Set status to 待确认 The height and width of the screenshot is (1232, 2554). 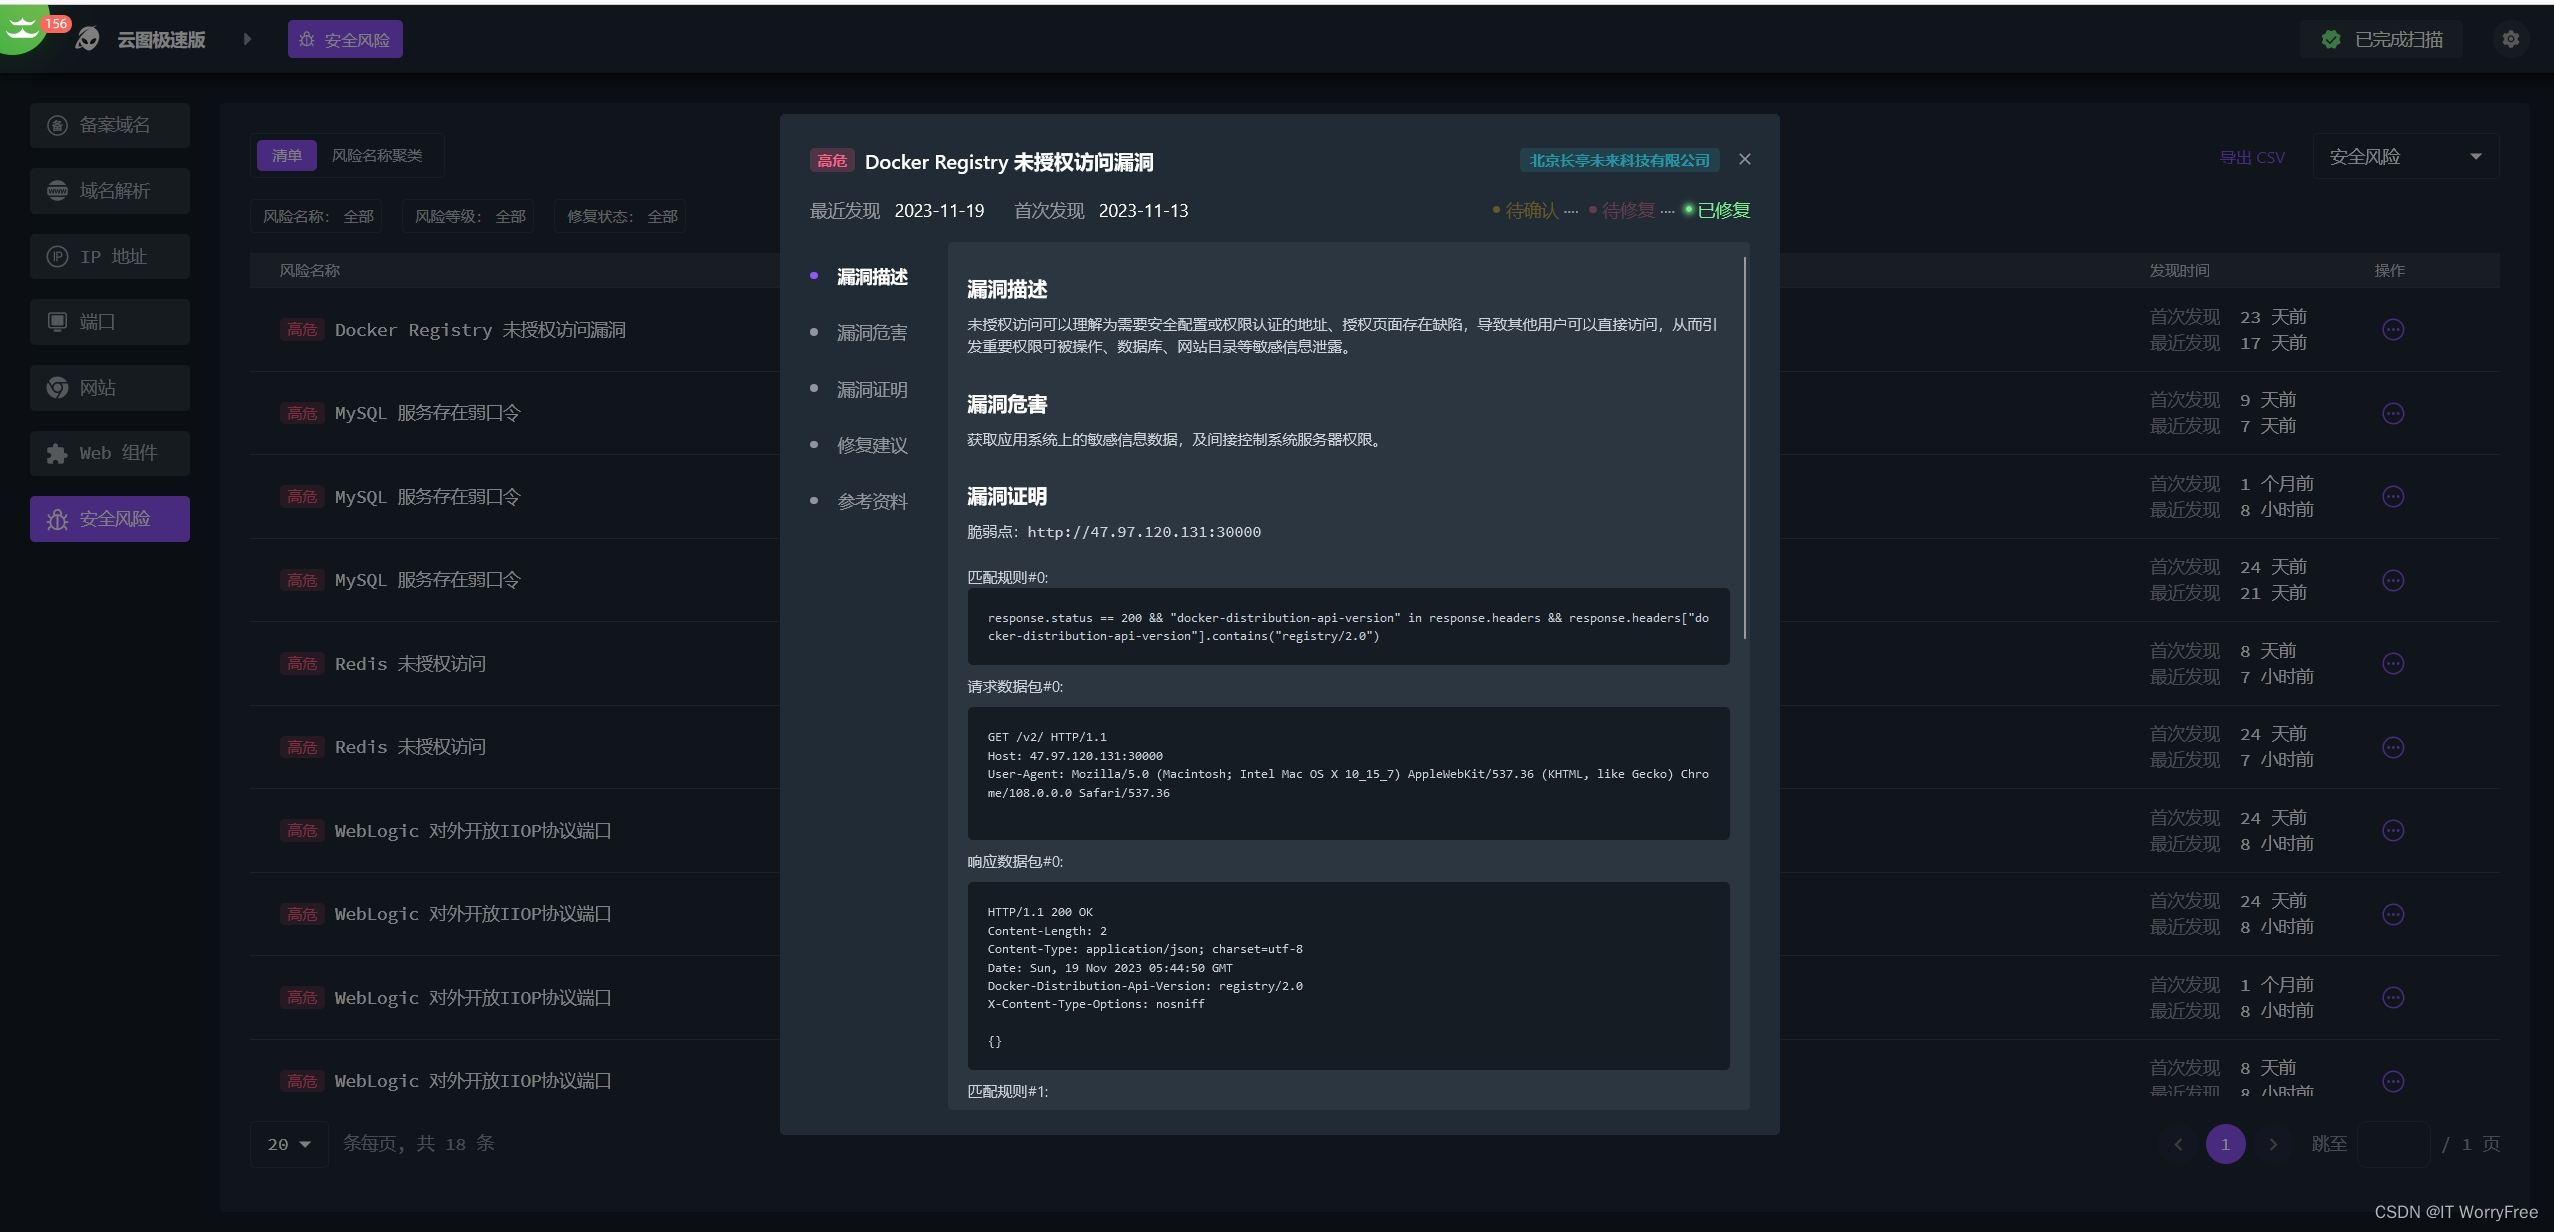click(1525, 210)
